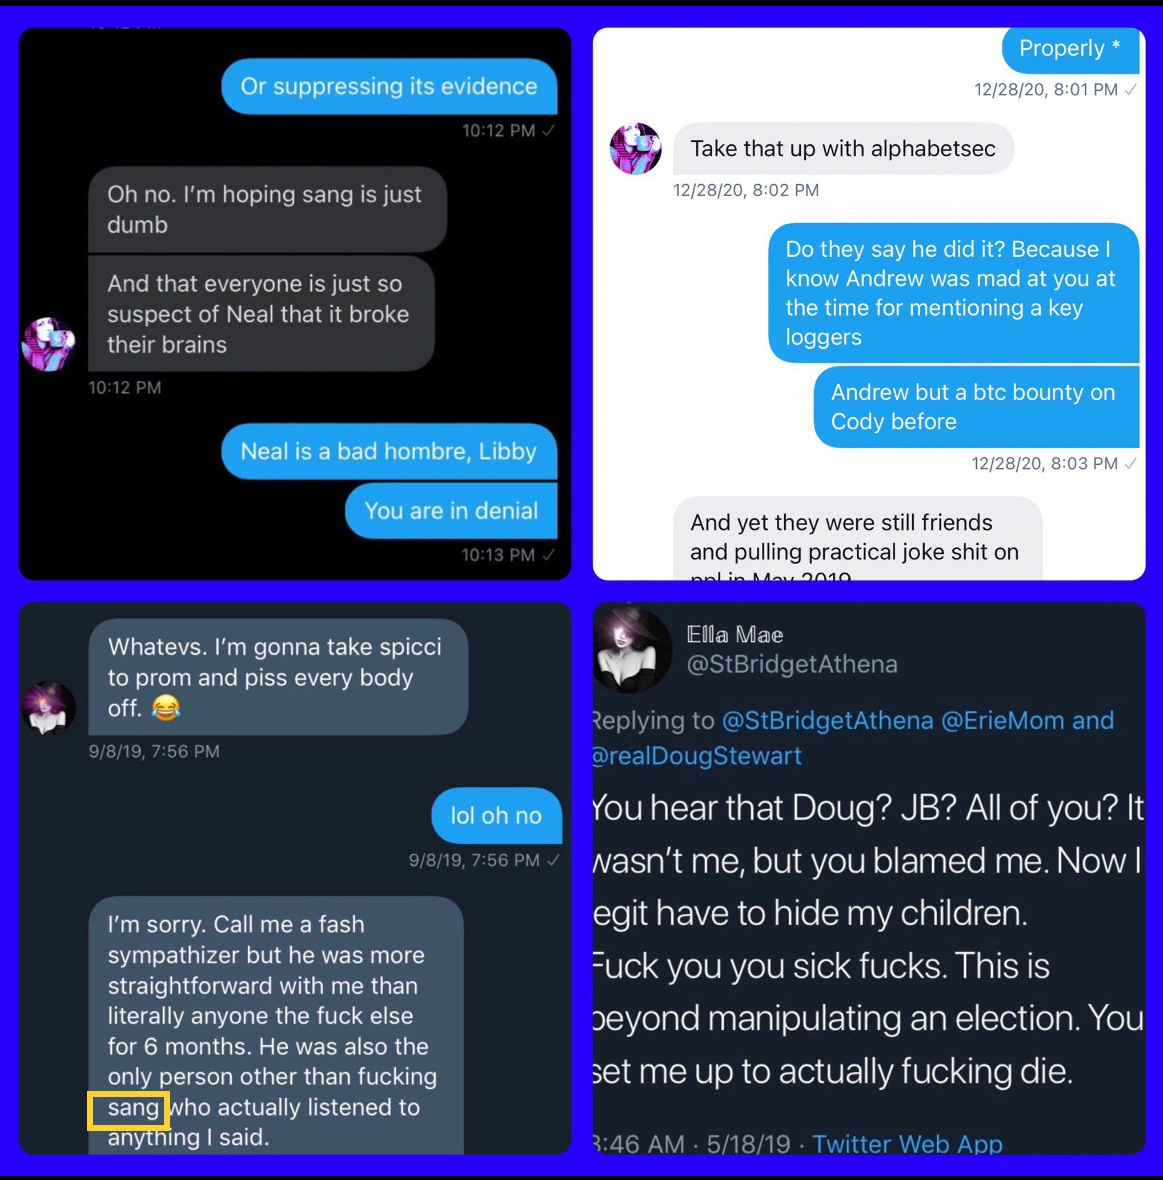This screenshot has width=1163, height=1180.
Task: Open Ella Mae's profile picture
Action: tap(632, 649)
